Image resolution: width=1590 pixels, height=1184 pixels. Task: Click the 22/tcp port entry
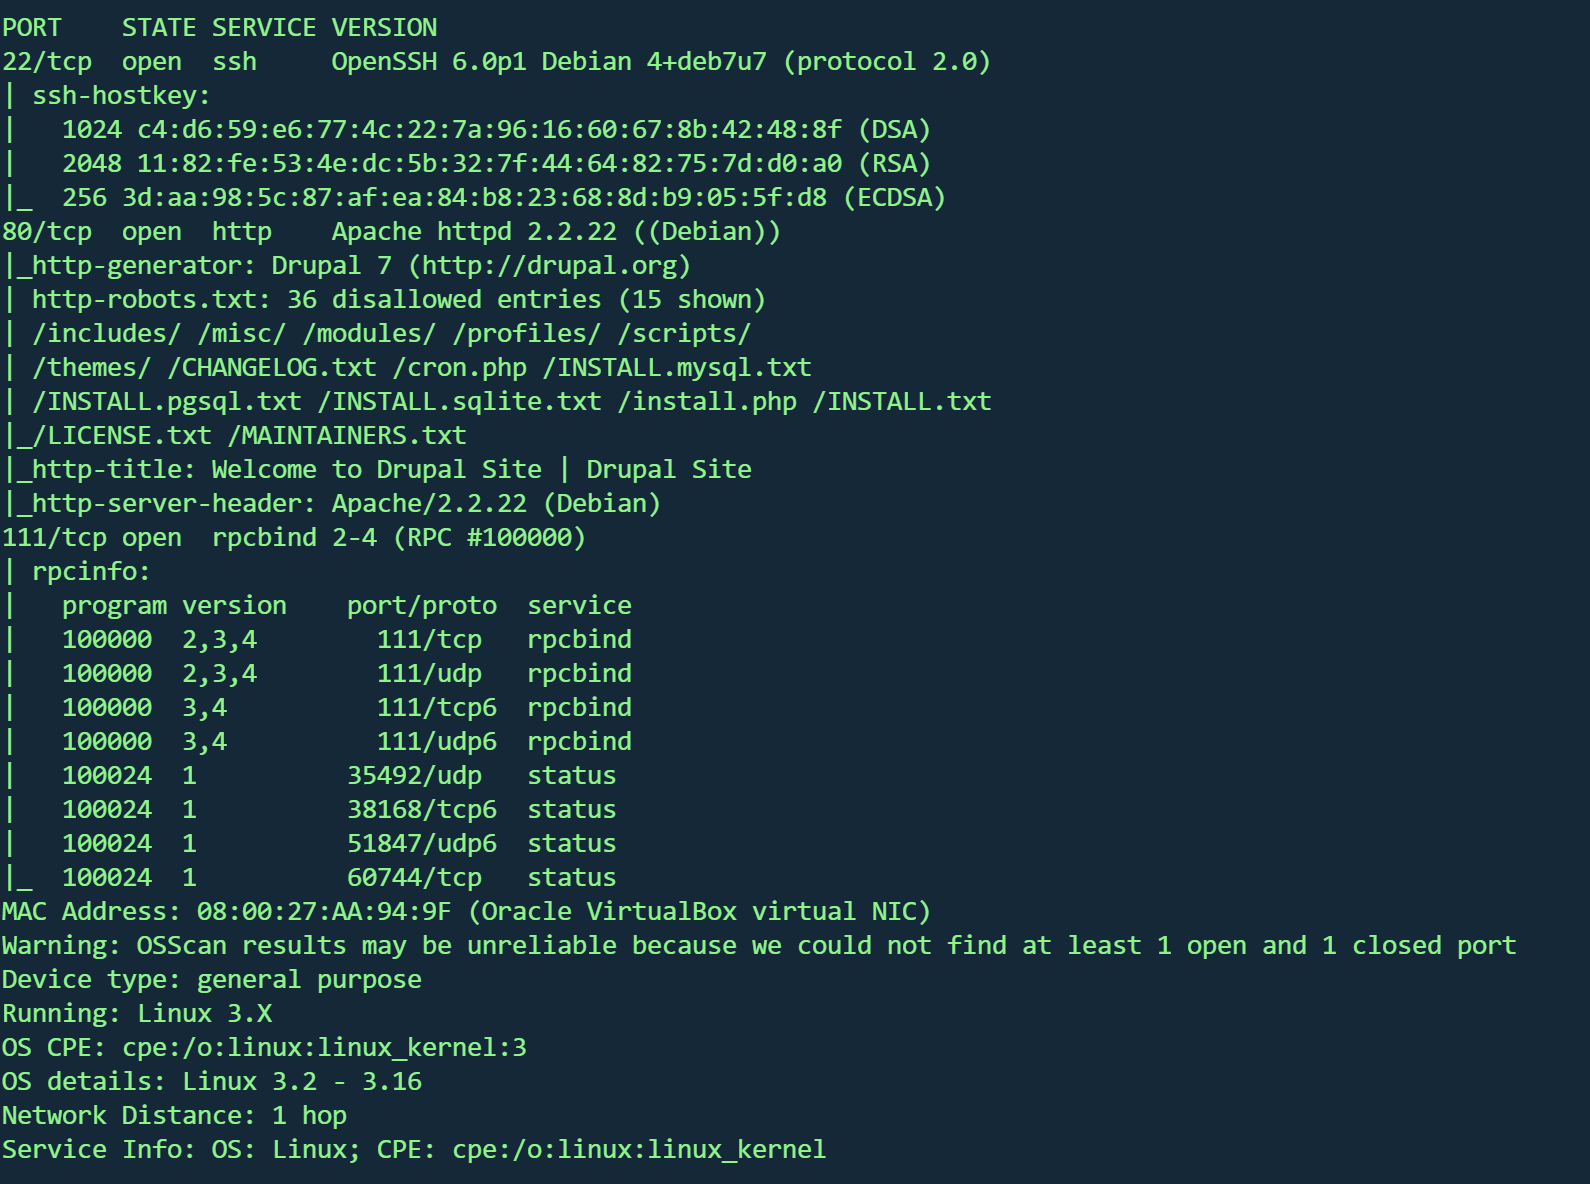coord(47,62)
